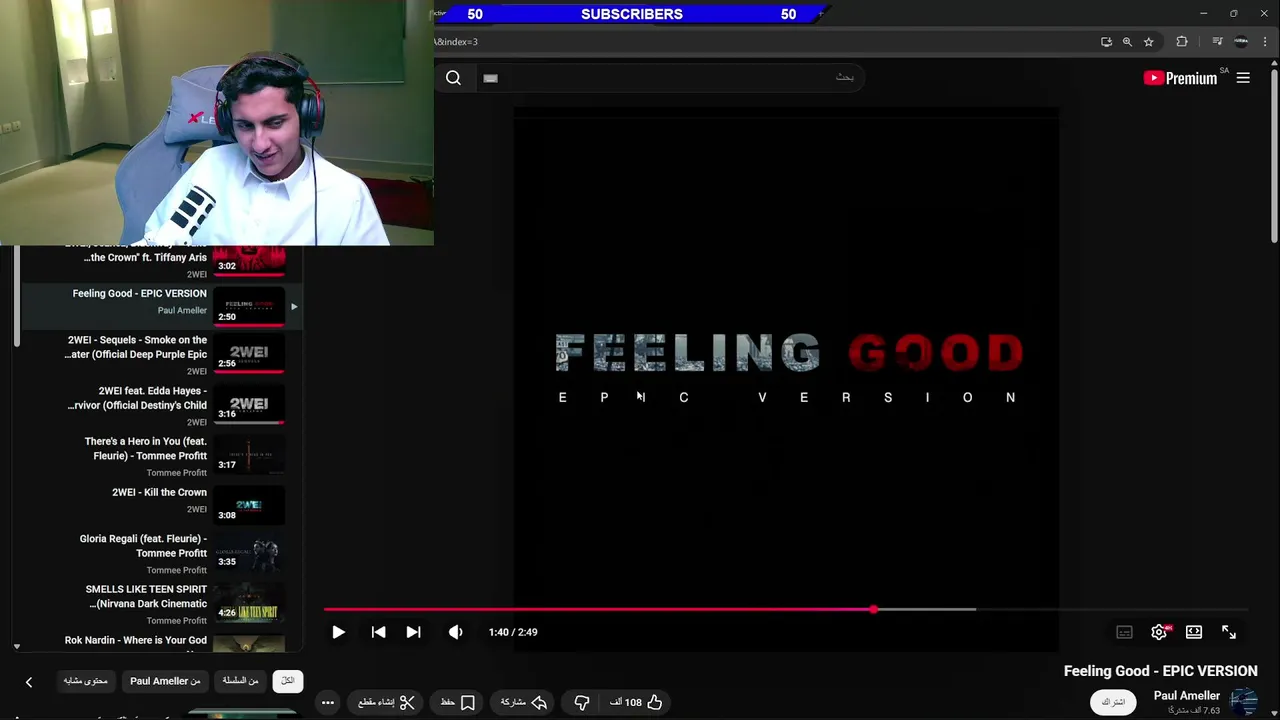This screenshot has height=720, width=1280.
Task: Click the 3:17 Hero in You thumbnail
Action: pos(249,454)
